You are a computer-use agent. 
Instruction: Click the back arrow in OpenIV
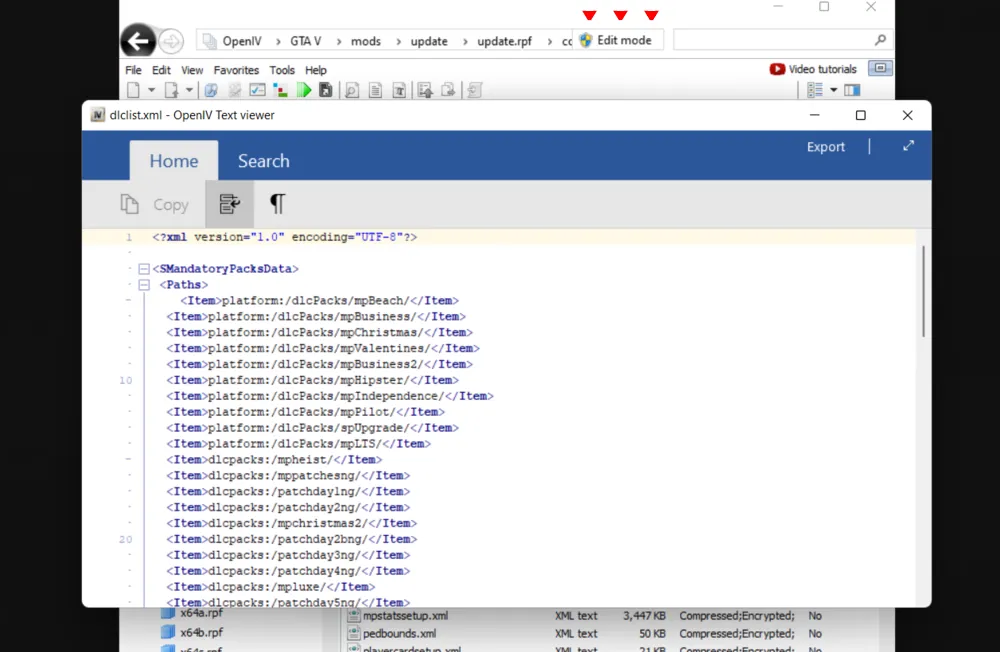pos(138,41)
